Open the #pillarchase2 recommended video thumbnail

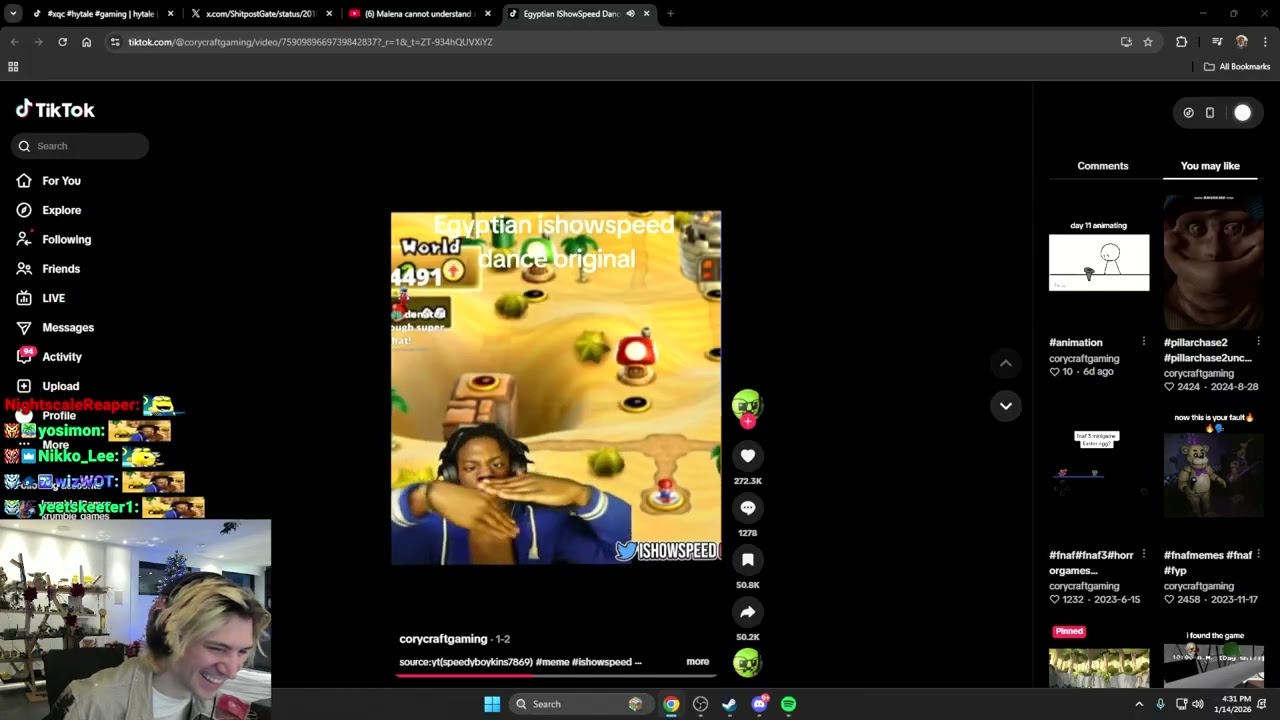1213,262
